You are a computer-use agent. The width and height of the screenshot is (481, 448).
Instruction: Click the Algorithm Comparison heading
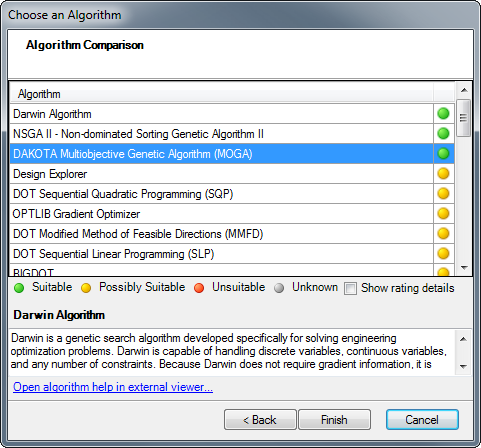coord(85,45)
